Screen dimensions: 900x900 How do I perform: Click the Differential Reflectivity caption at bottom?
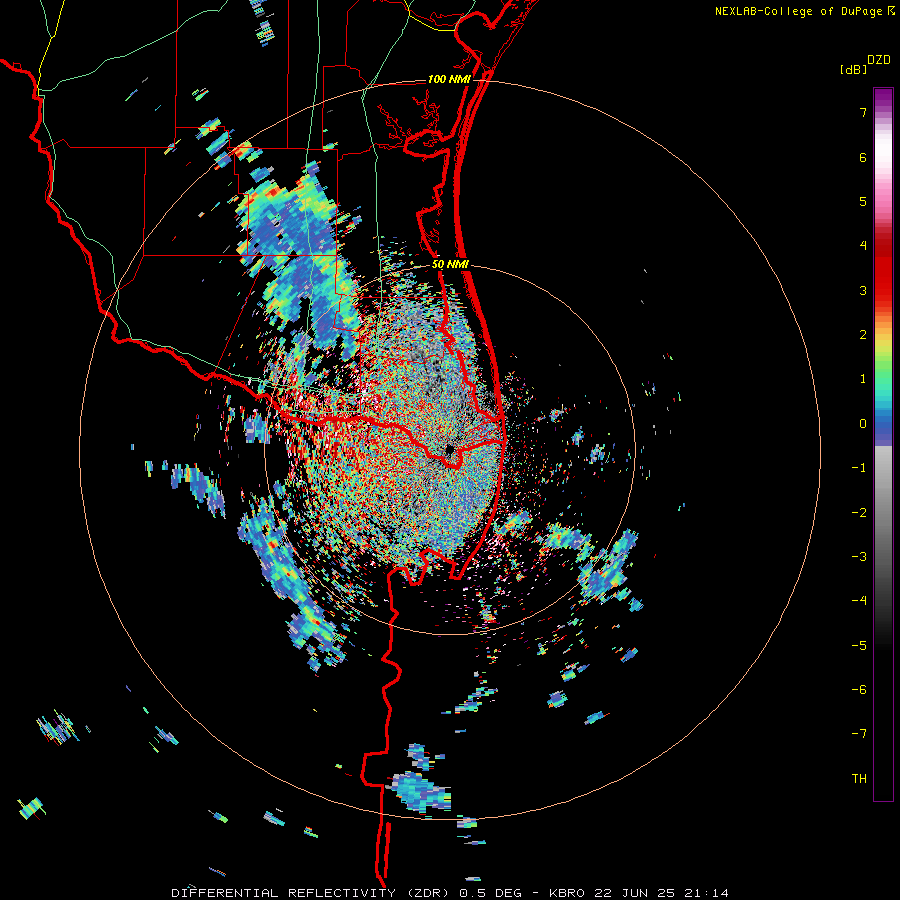click(x=450, y=893)
